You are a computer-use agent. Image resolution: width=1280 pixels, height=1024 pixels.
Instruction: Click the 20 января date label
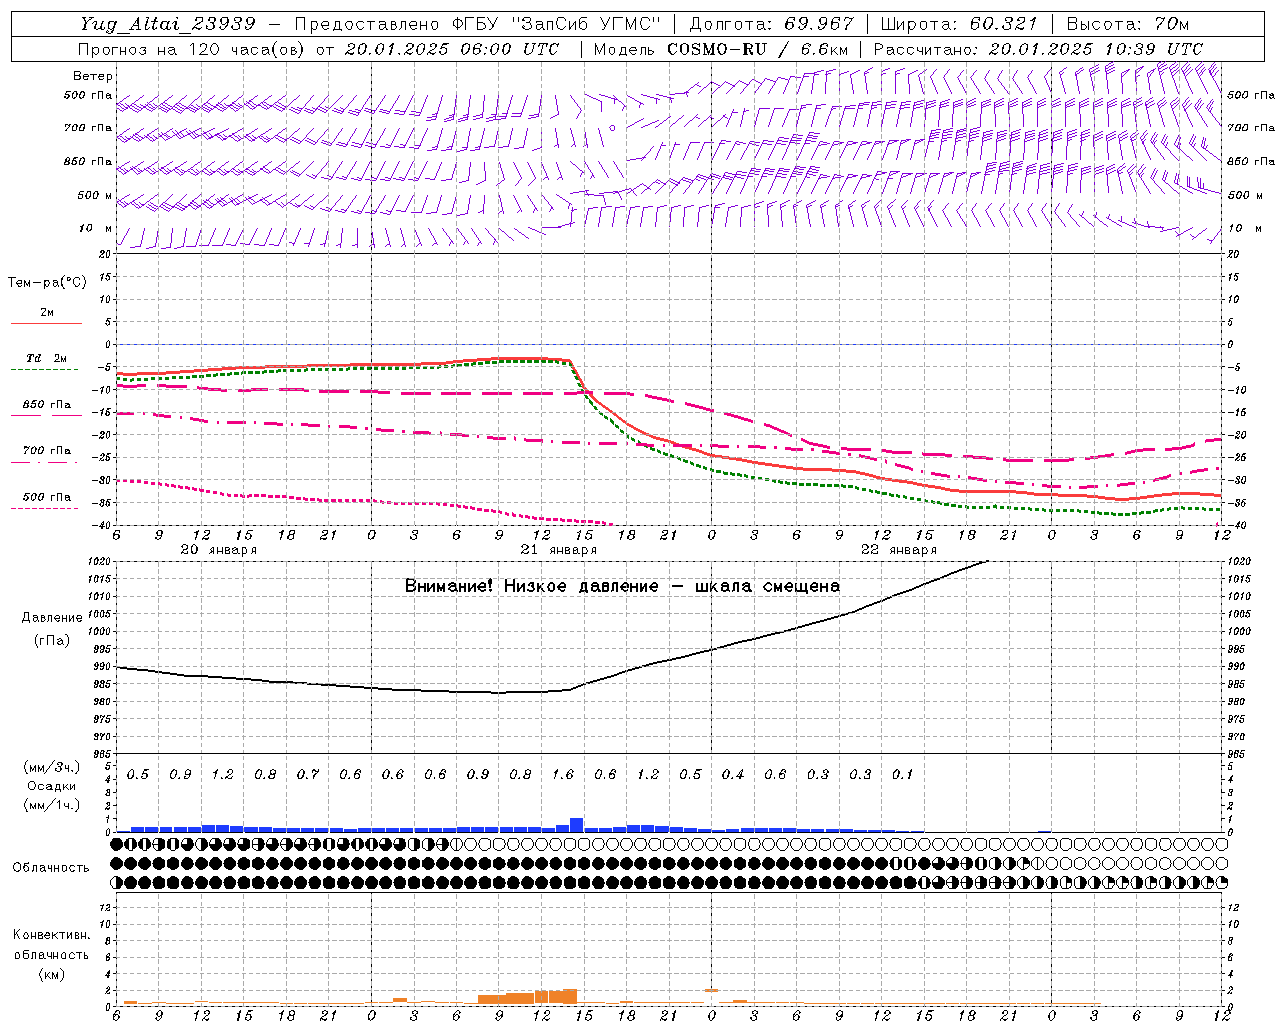click(219, 550)
